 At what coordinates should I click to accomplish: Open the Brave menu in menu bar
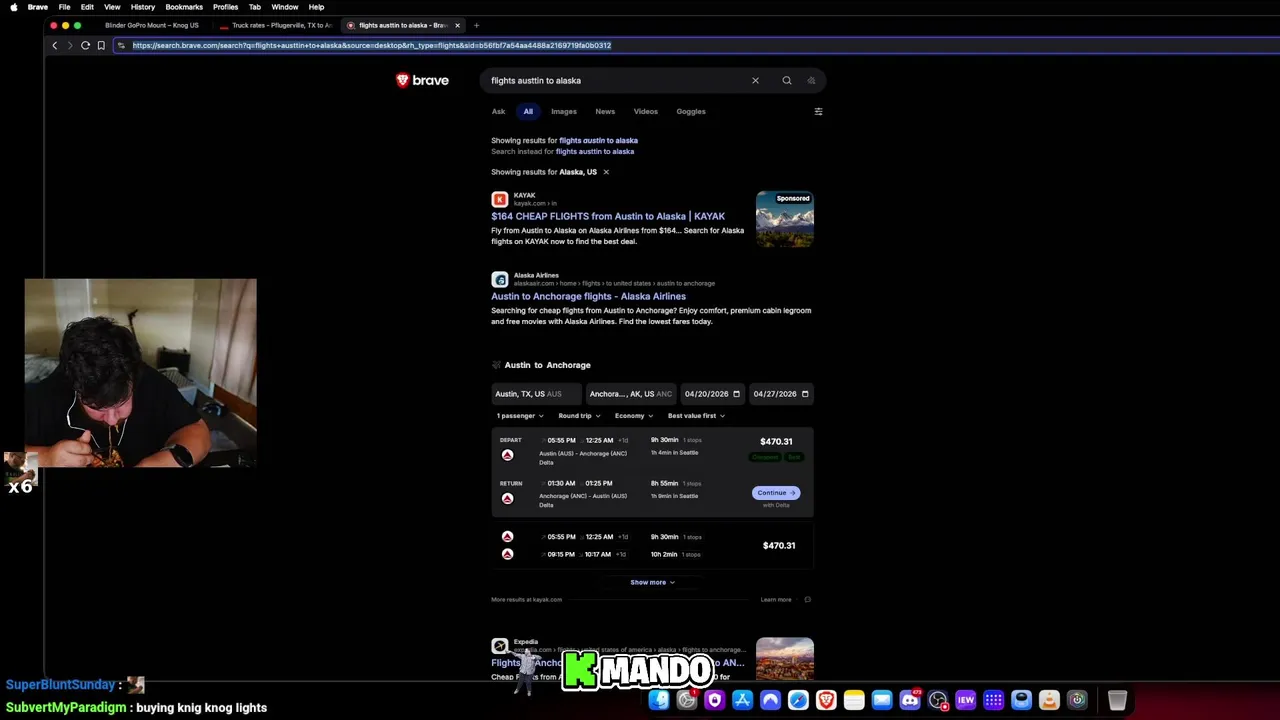(x=38, y=7)
